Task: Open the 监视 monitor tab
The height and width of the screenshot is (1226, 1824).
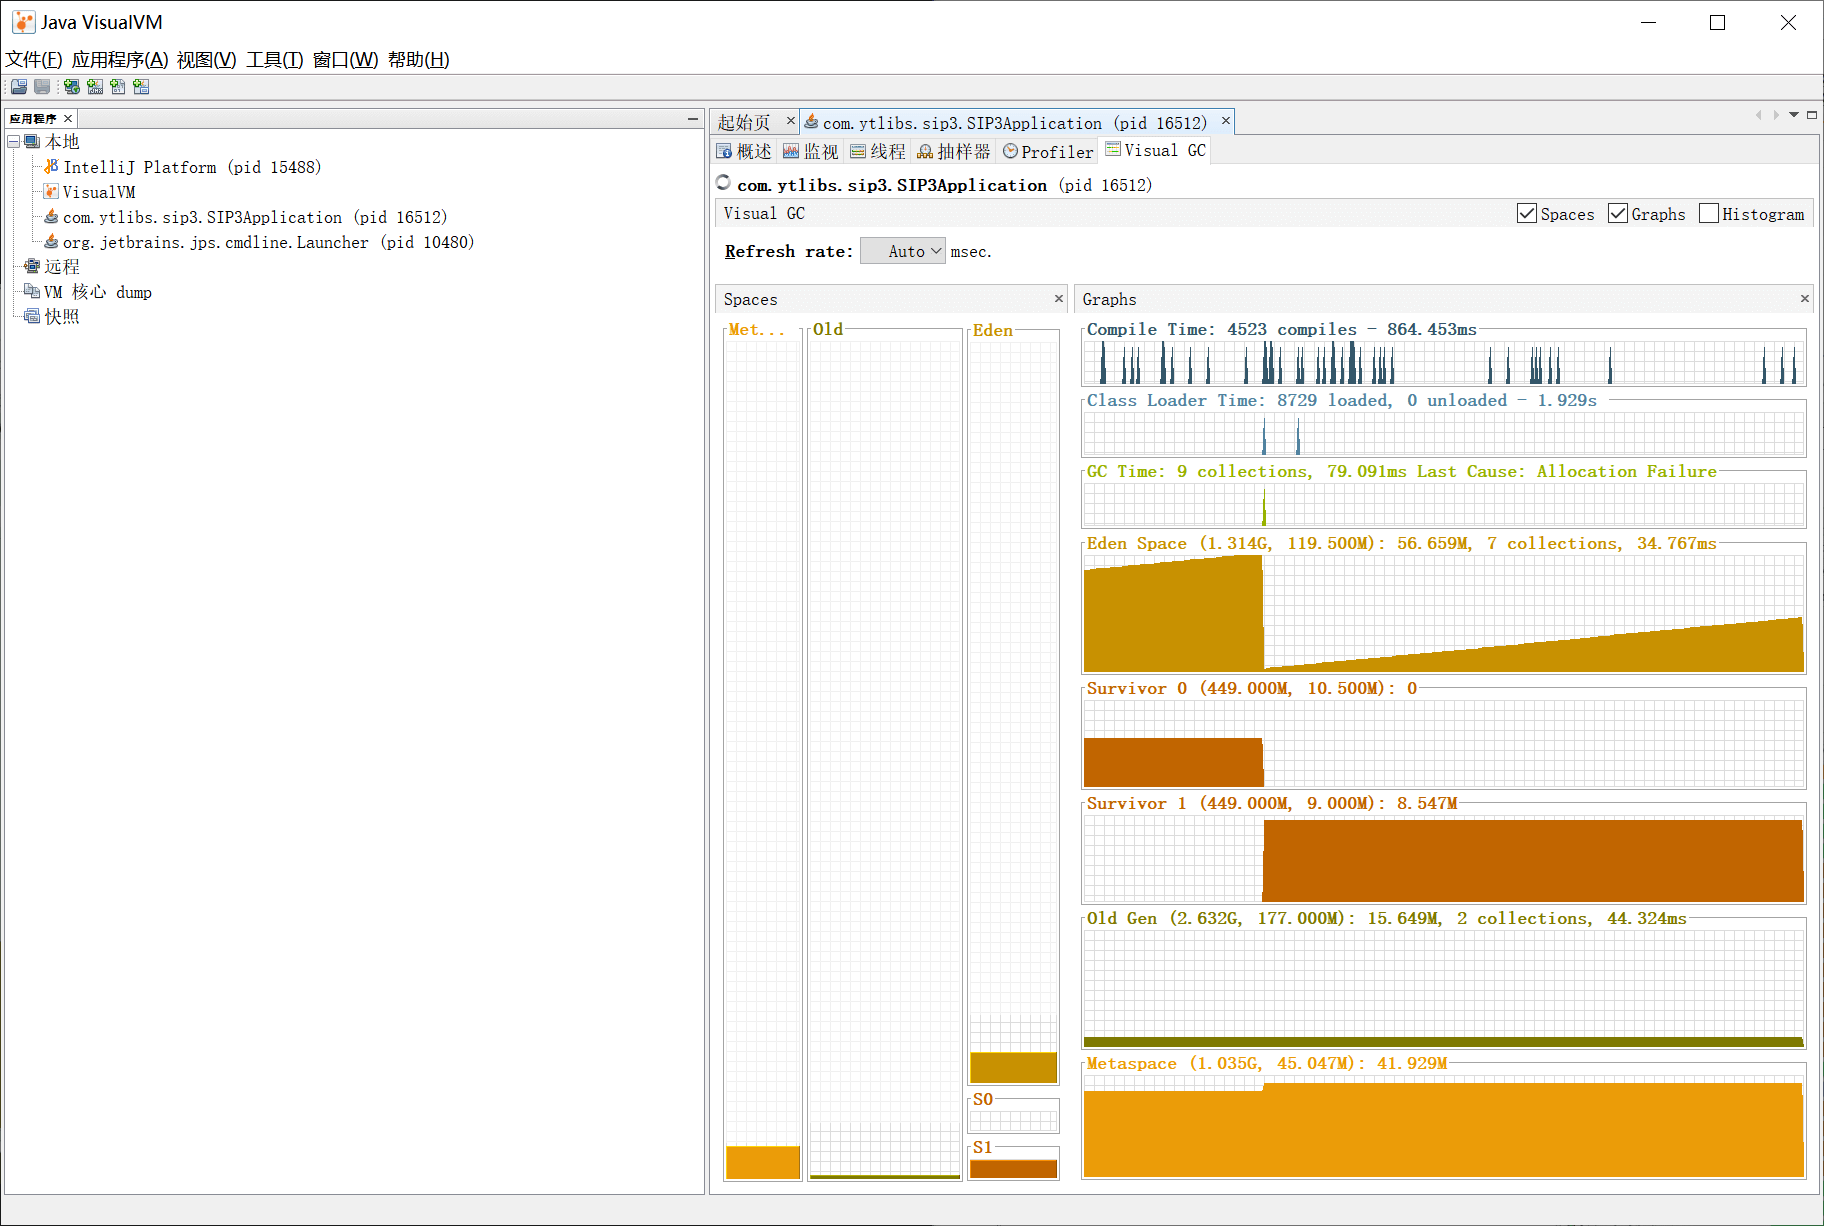Action: (811, 151)
